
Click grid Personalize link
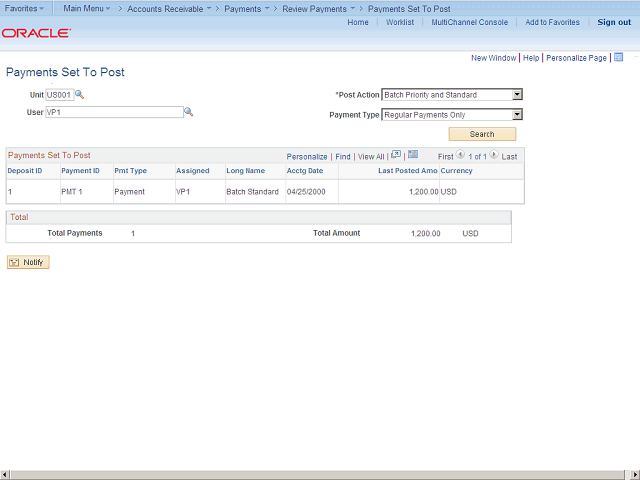[307, 157]
